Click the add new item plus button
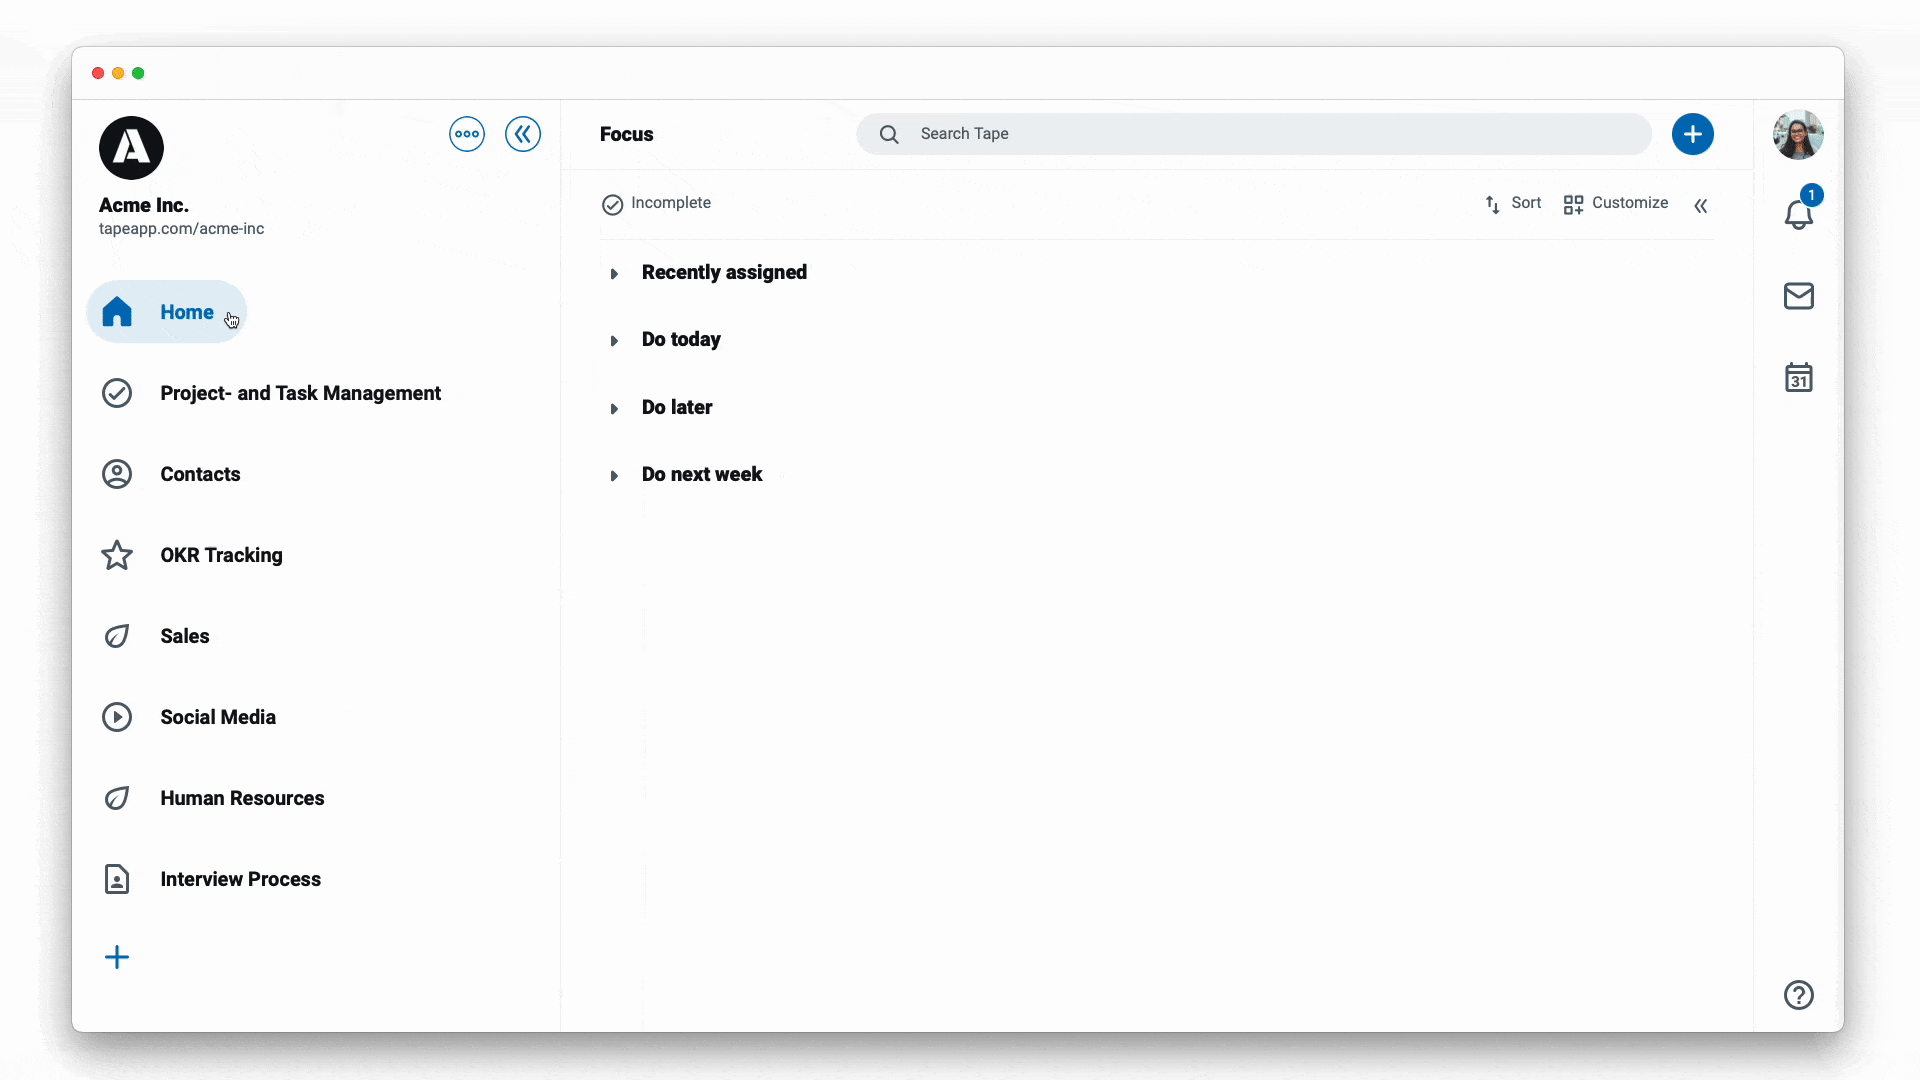 pos(1692,133)
